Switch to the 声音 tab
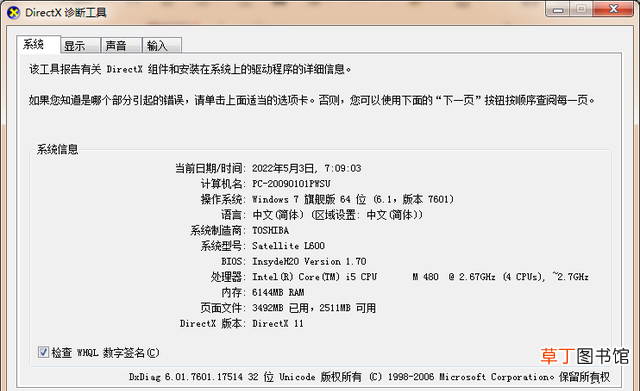 tap(121, 46)
